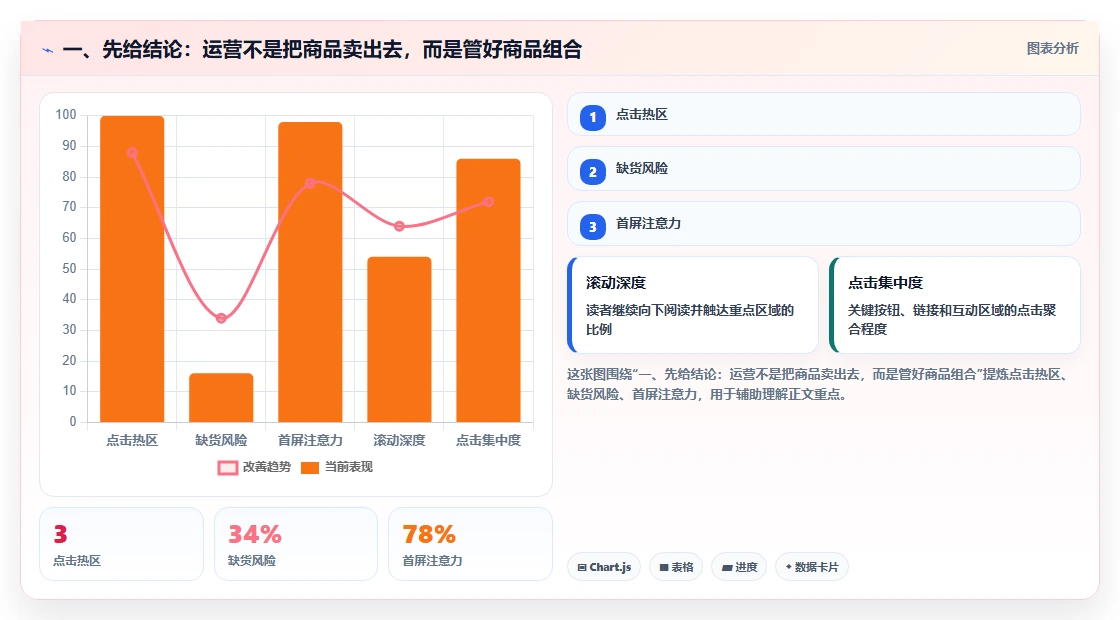Click the number 2 badge for 缺货风险
Screen dimensions: 1120x620
click(x=592, y=171)
